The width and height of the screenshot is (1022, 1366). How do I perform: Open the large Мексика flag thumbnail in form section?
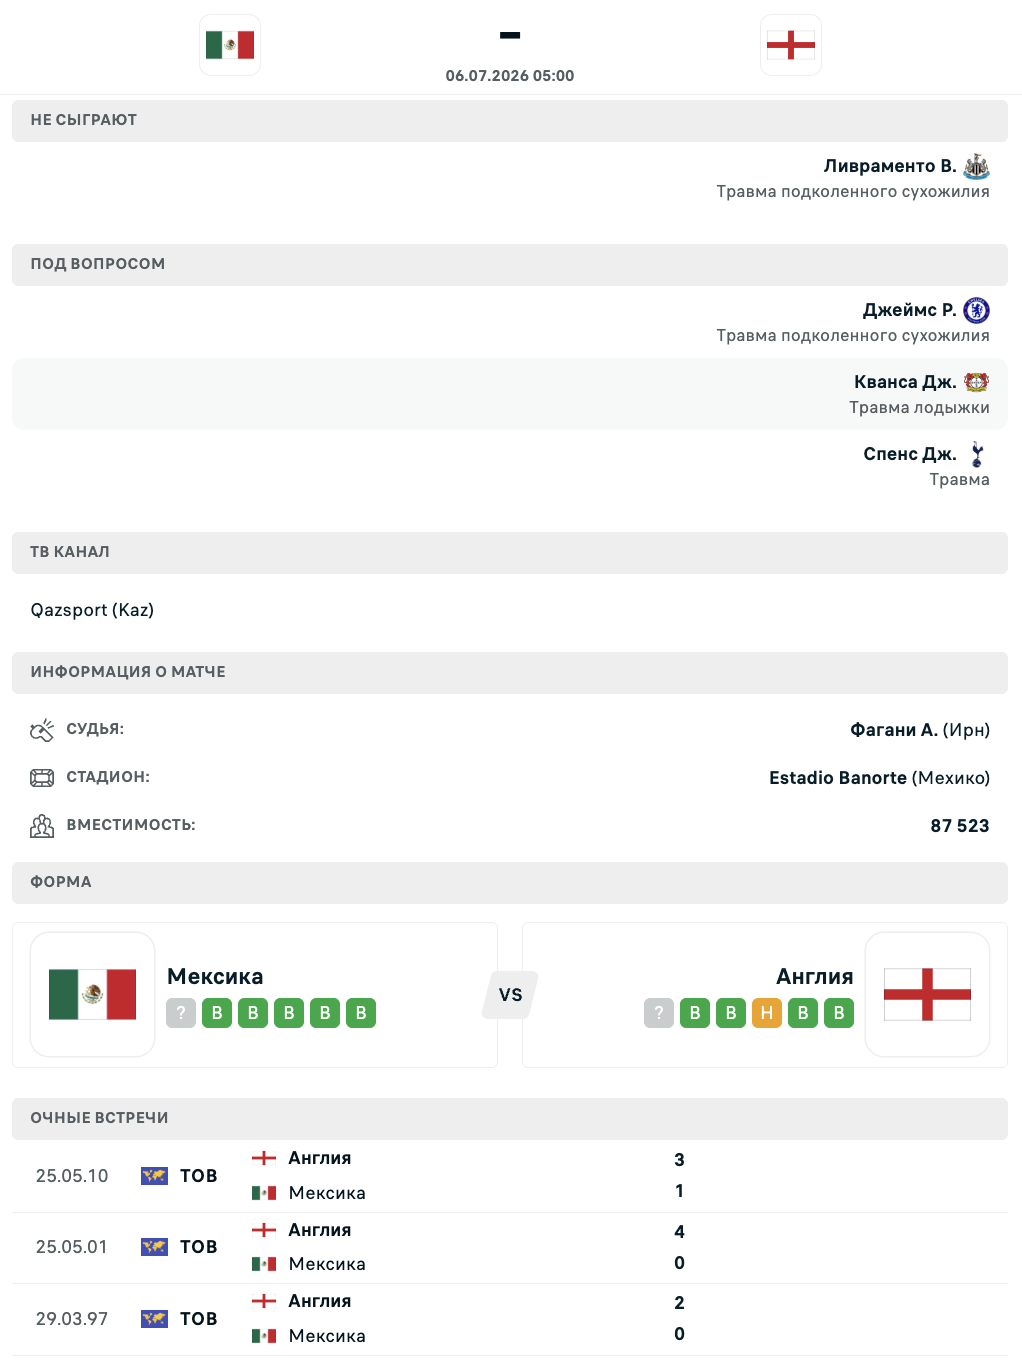click(x=92, y=994)
